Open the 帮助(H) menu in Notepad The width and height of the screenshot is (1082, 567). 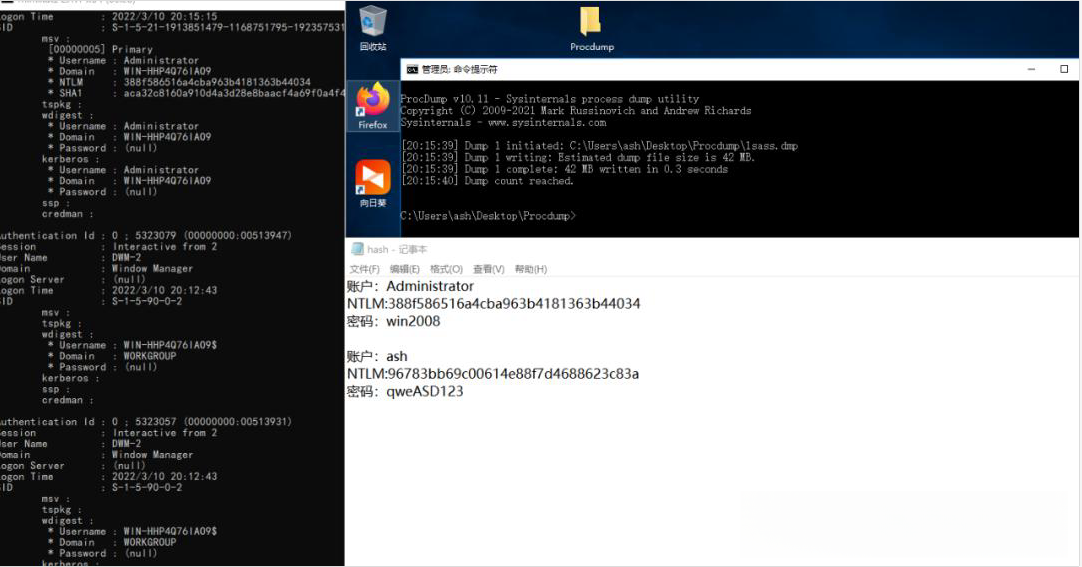point(531,269)
